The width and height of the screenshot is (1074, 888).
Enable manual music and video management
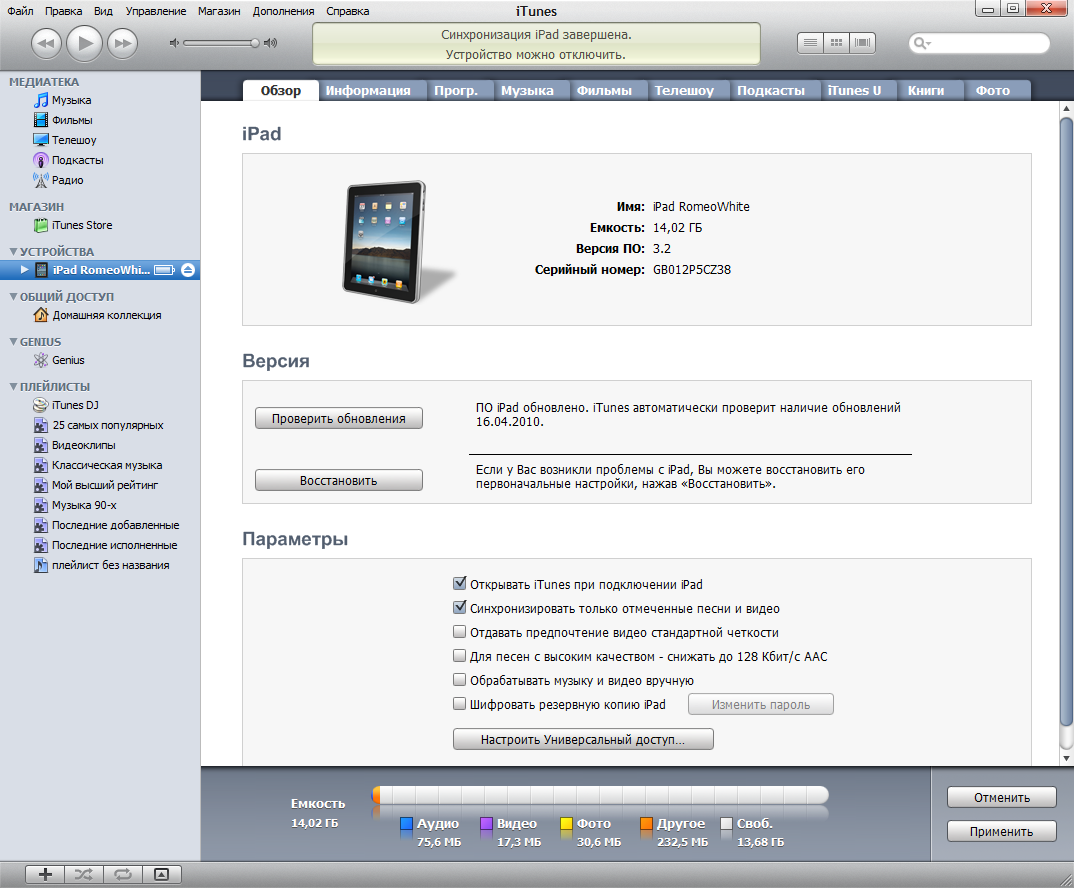click(460, 680)
